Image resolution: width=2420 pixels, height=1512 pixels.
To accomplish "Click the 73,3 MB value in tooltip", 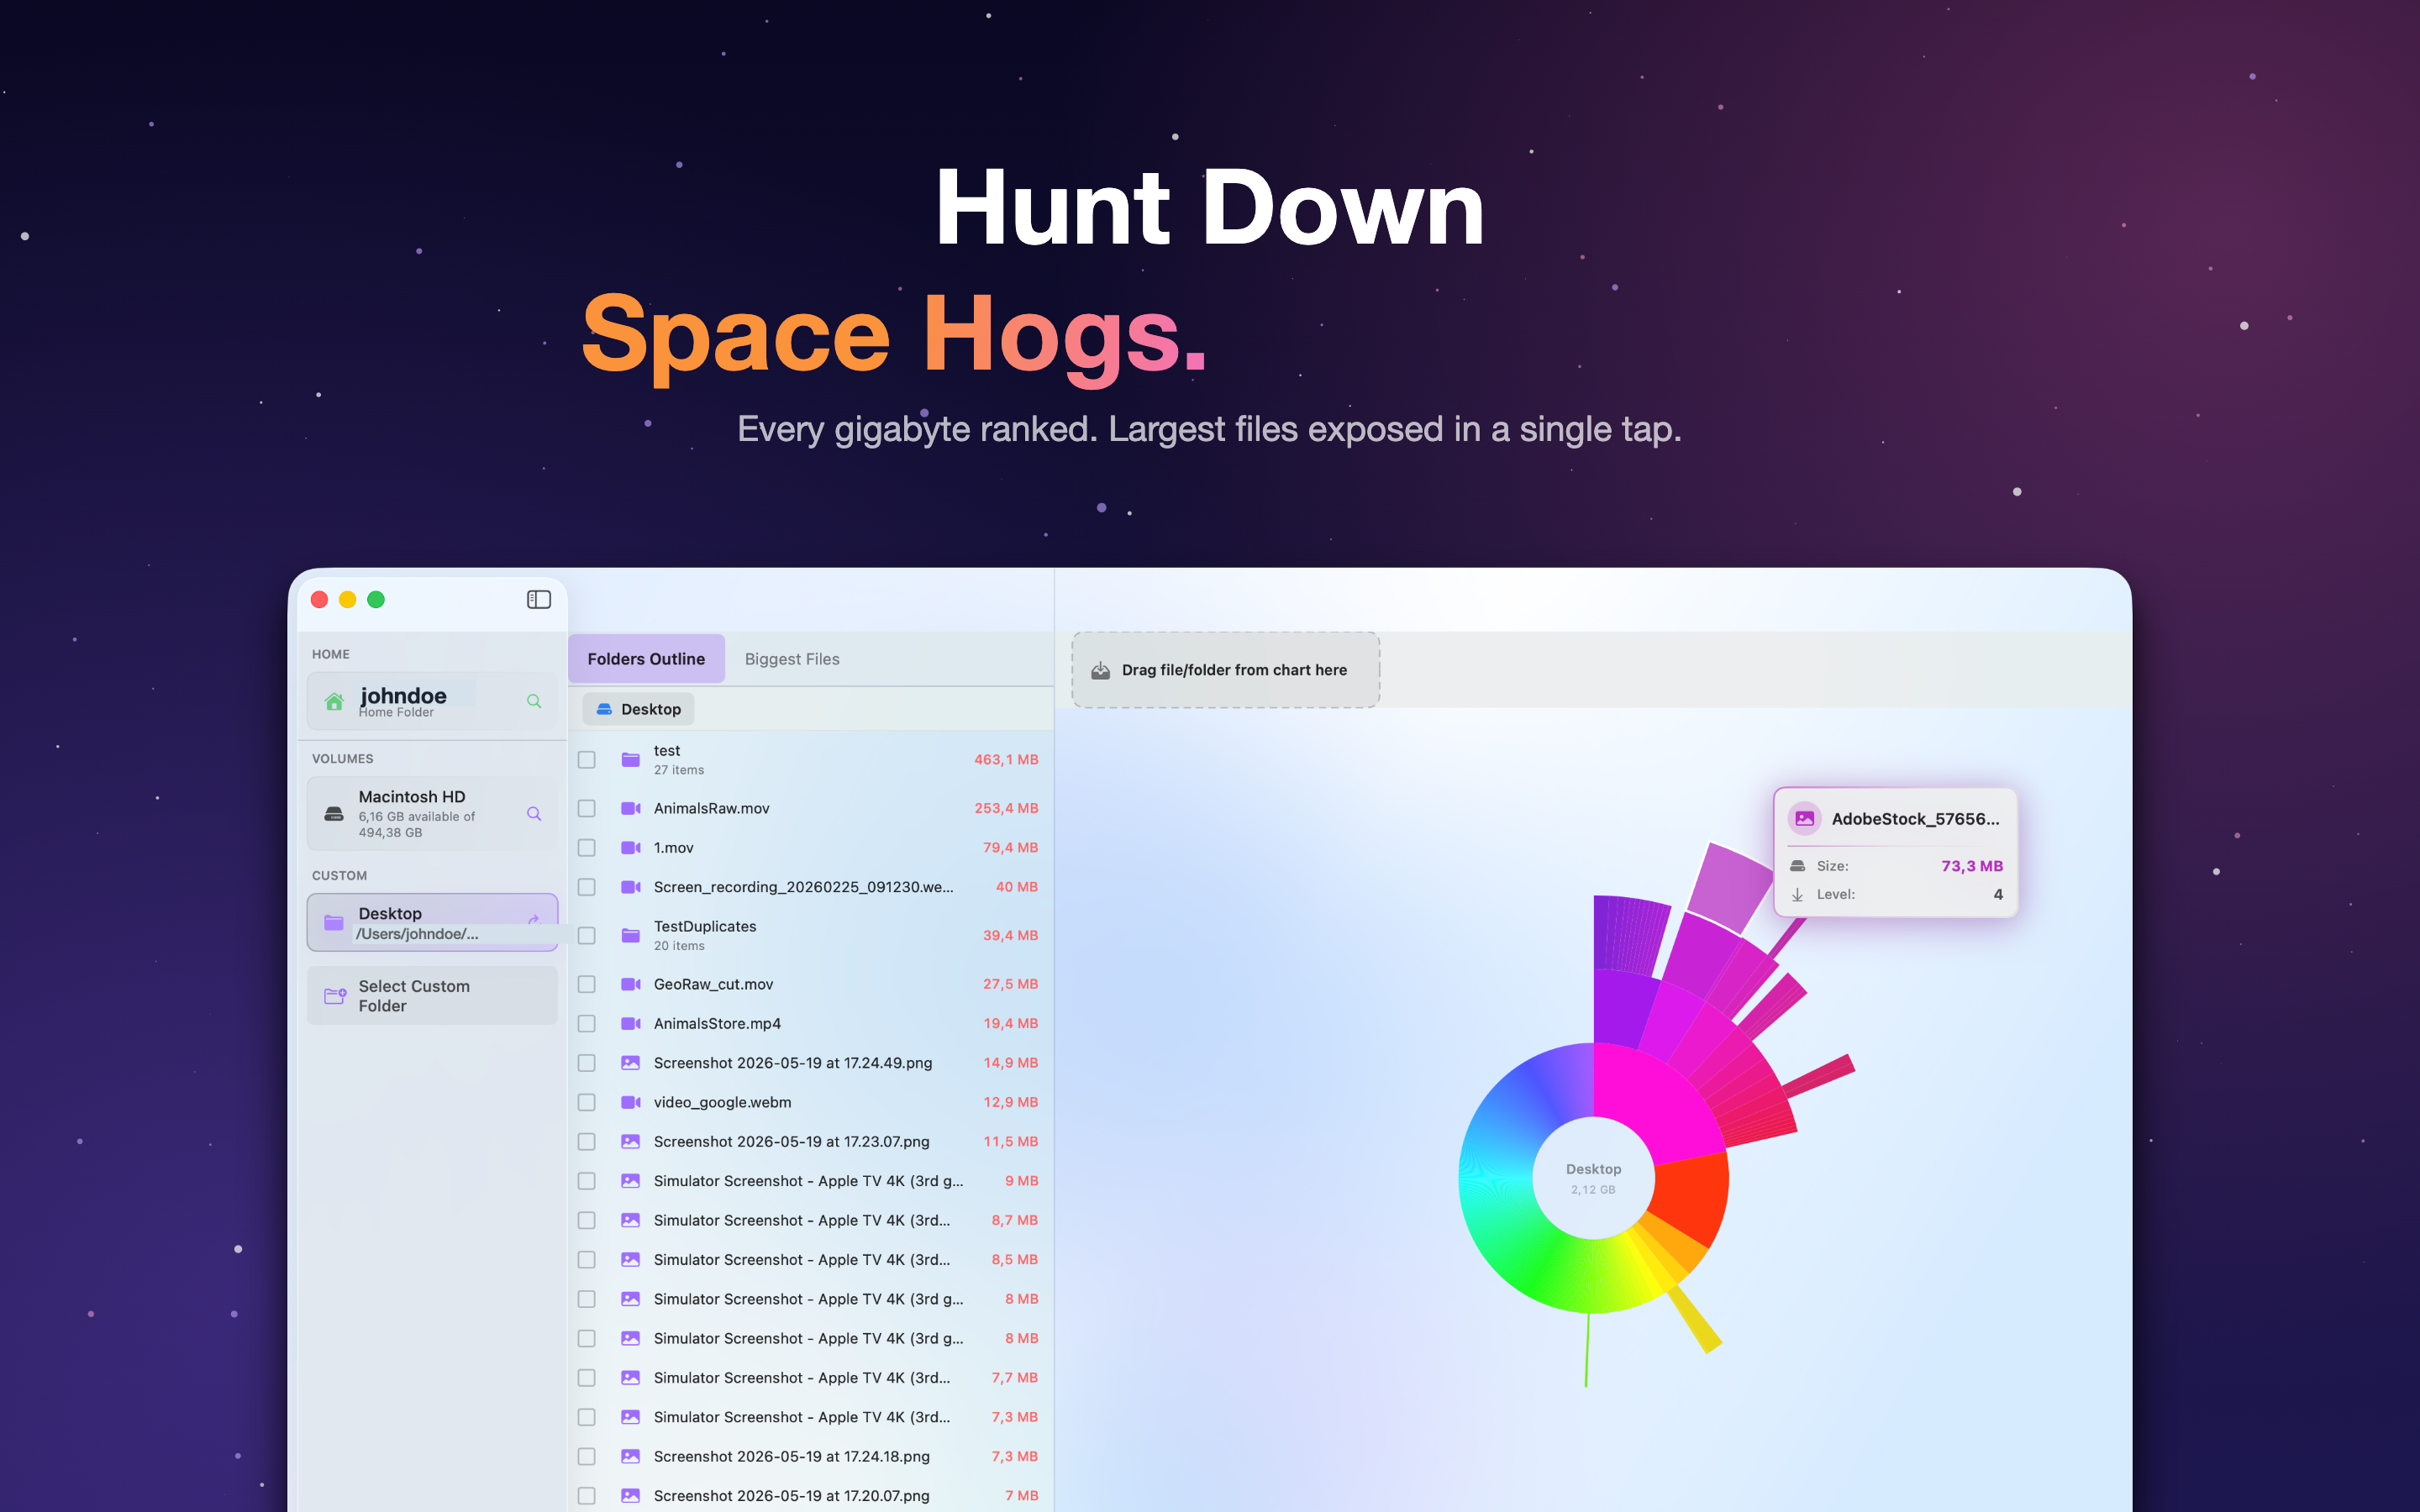I will (1972, 866).
